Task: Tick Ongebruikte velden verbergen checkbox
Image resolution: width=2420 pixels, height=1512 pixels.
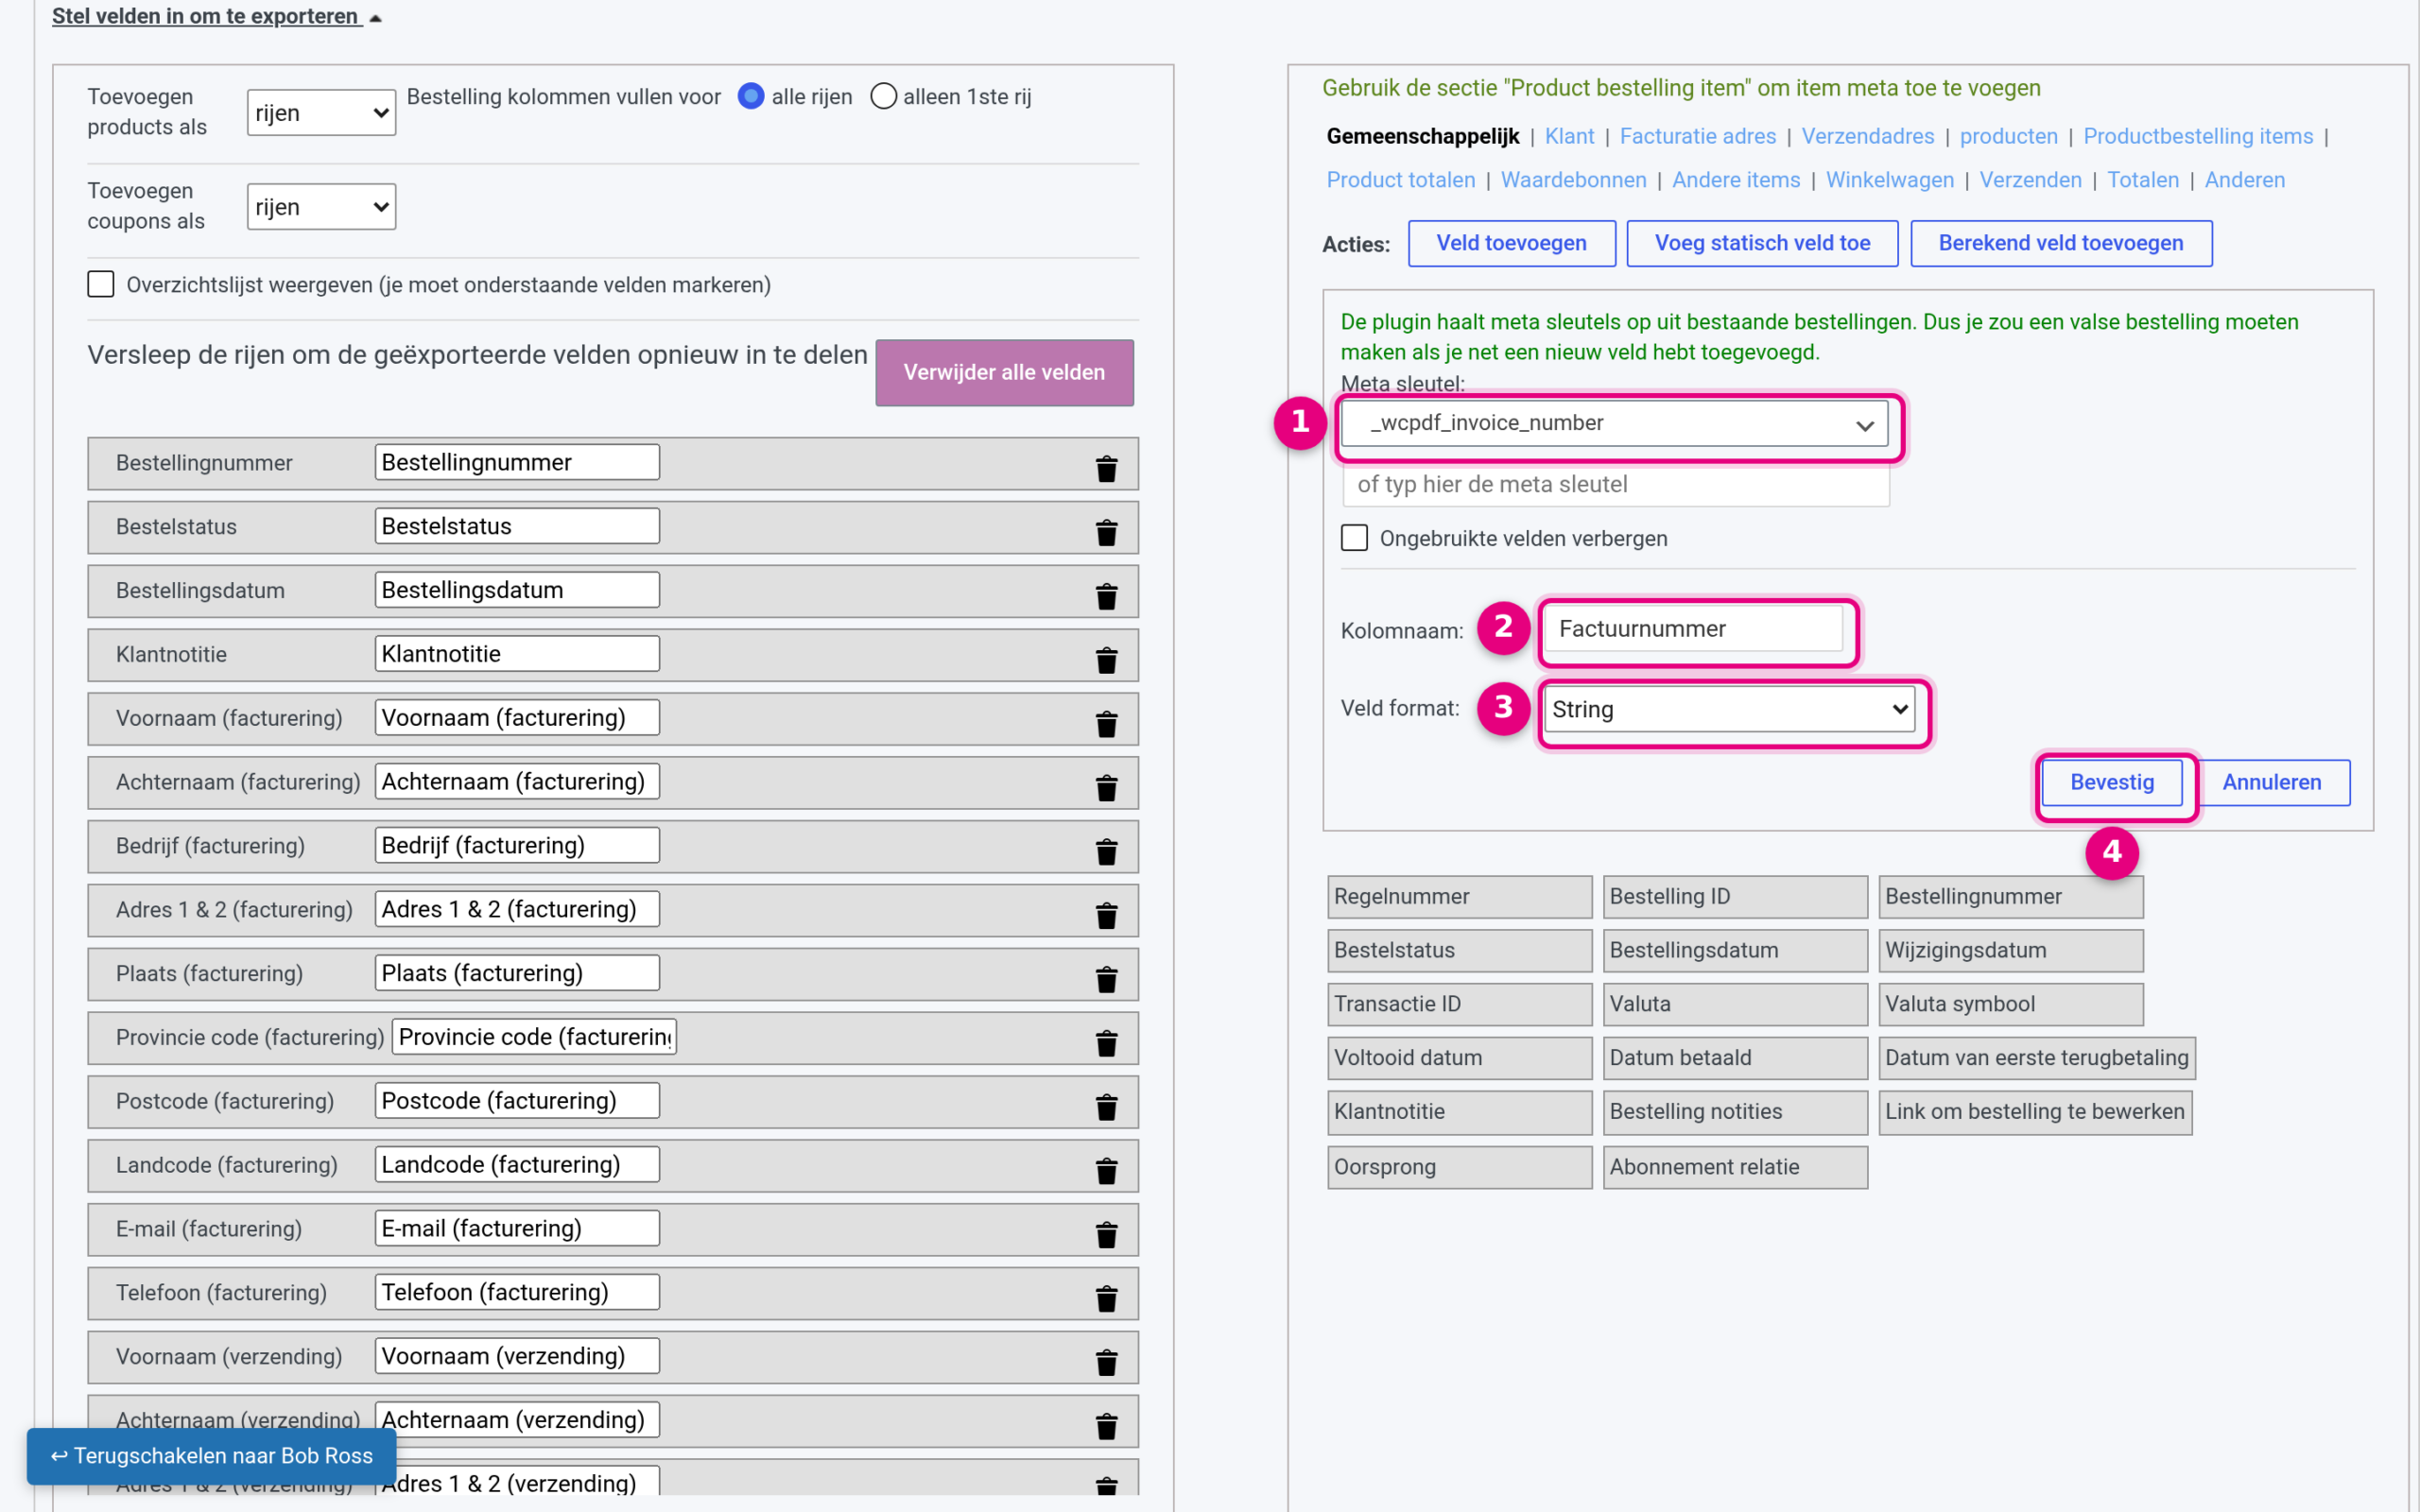Action: click(1354, 538)
